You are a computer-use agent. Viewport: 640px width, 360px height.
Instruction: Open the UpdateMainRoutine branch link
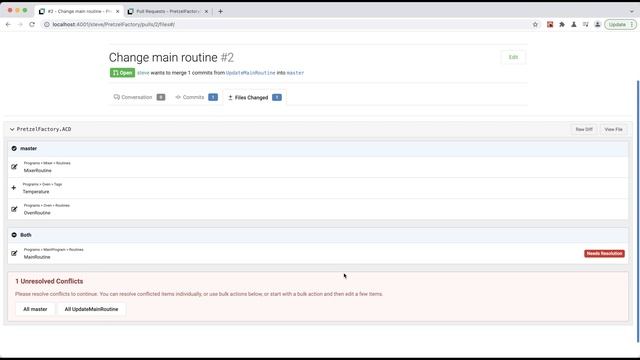251,73
